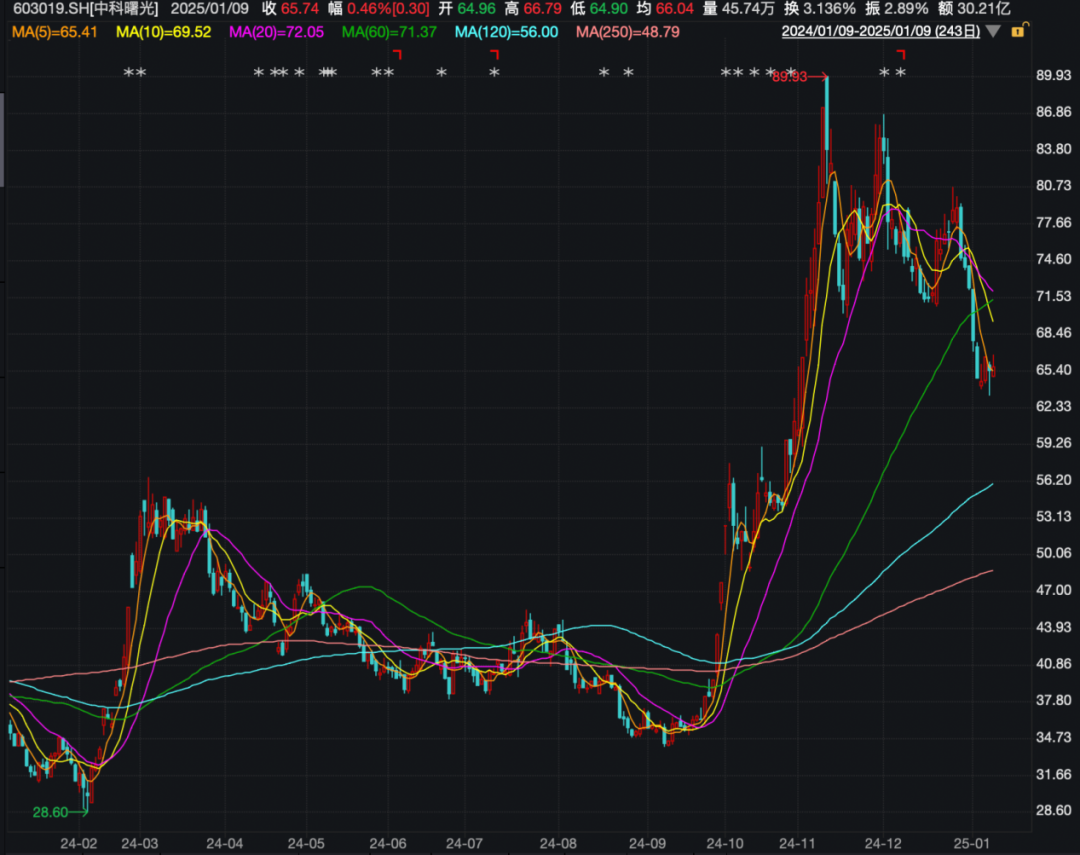This screenshot has width=1080, height=855.
Task: Click the green 28.60 low price marker
Action: pos(50,813)
